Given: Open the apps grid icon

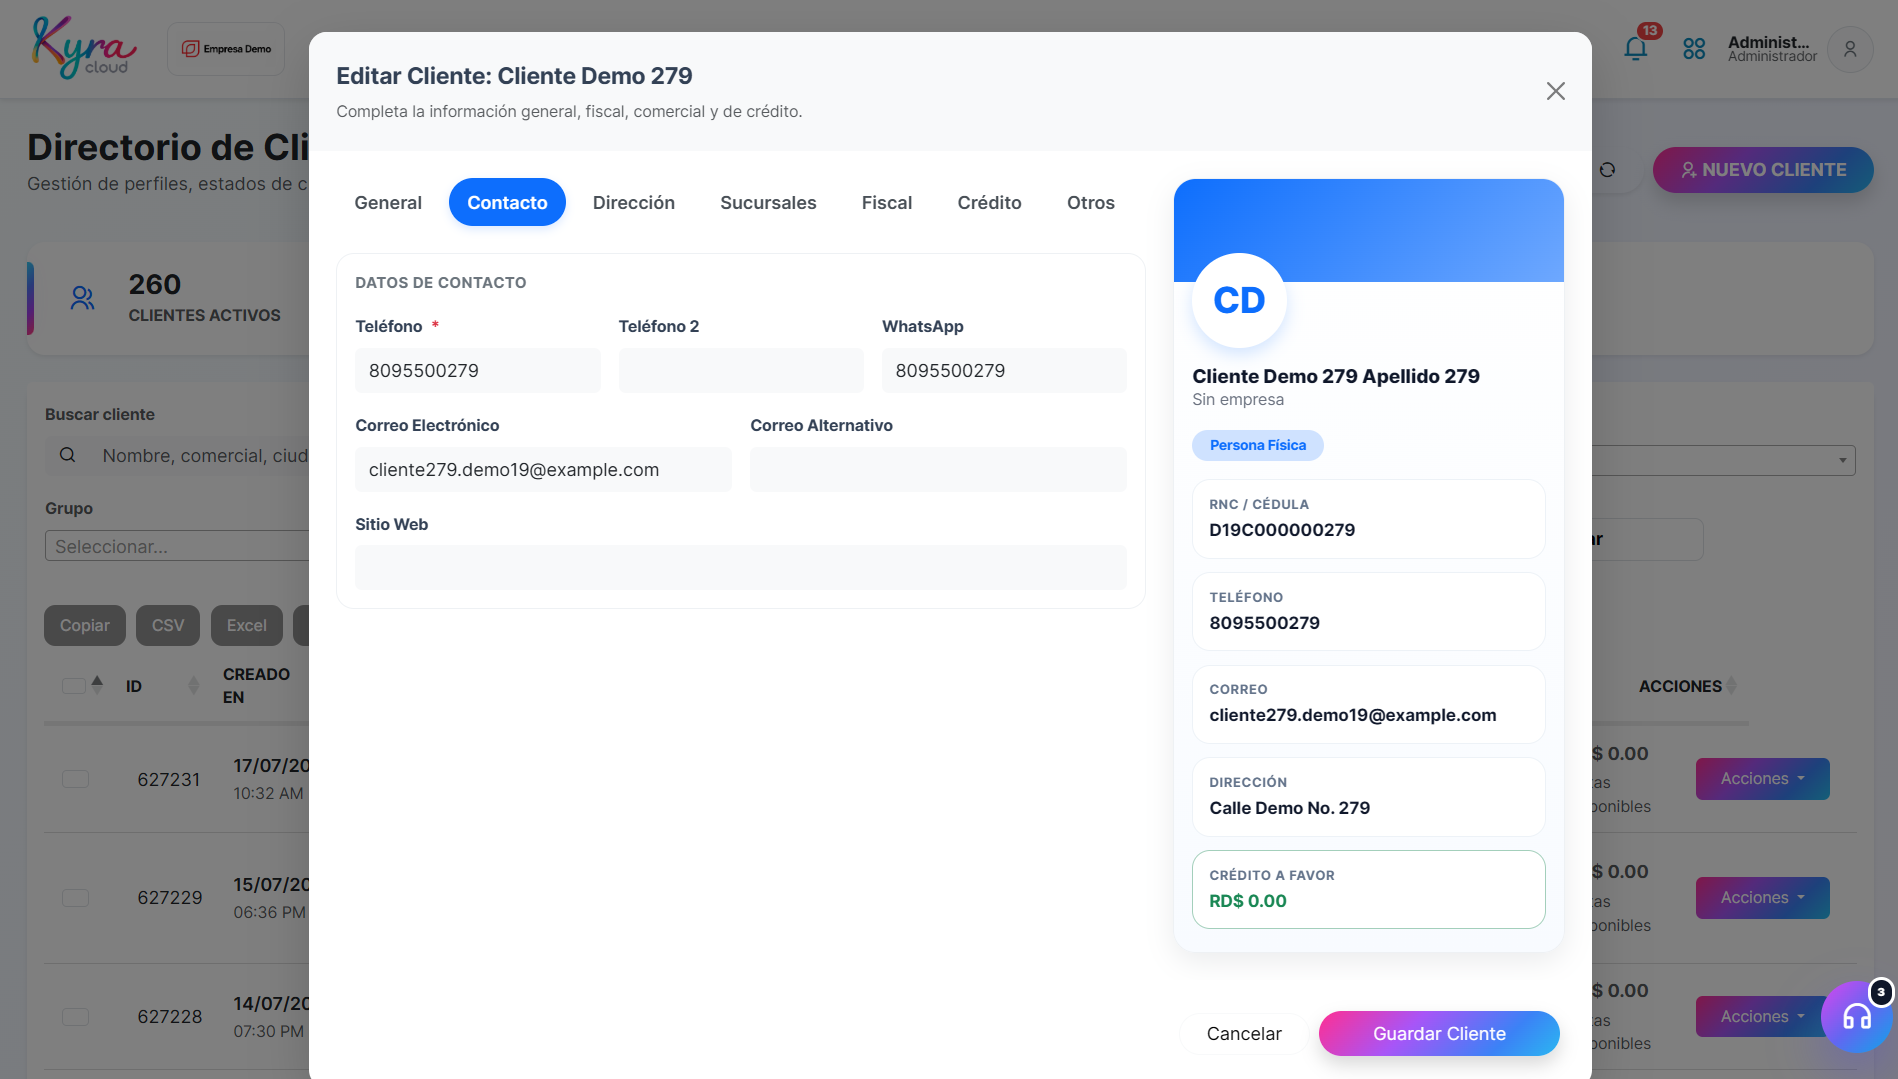Looking at the screenshot, I should tap(1694, 48).
